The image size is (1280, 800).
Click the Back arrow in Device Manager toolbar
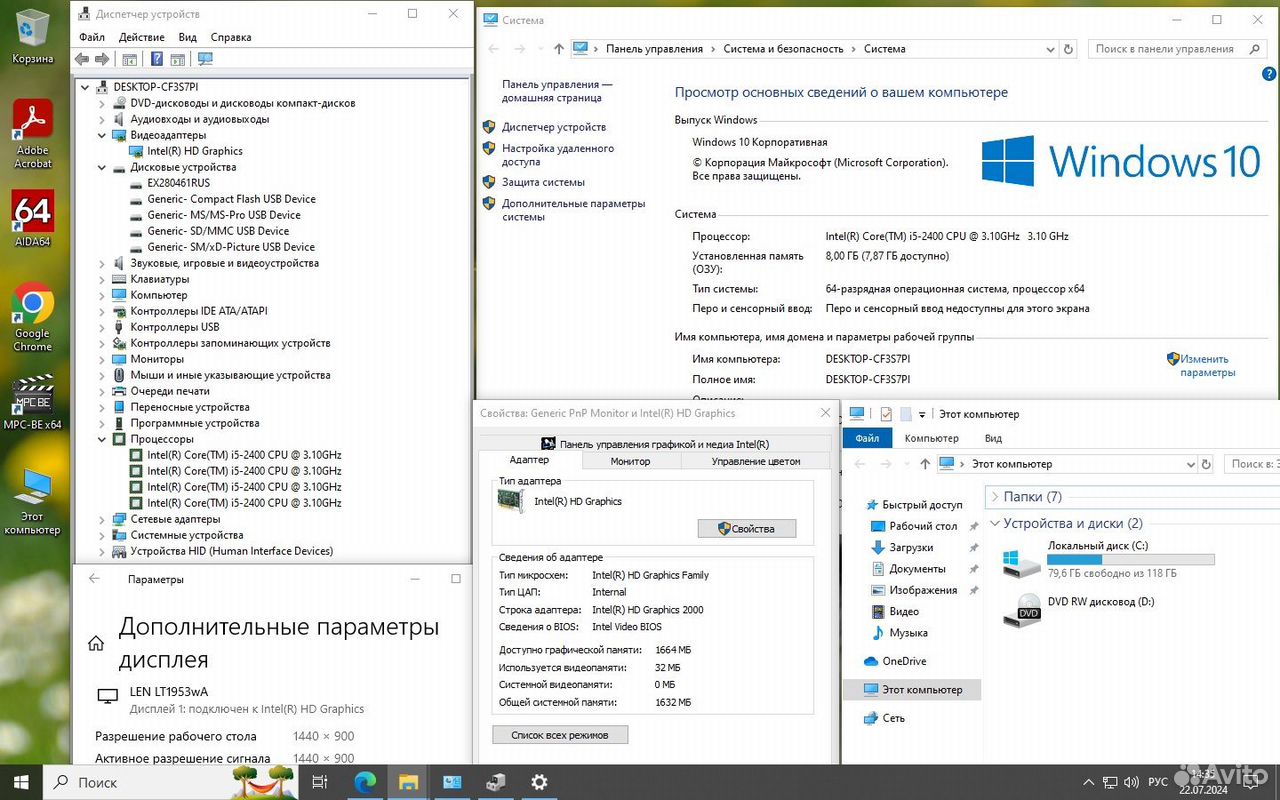[82, 59]
